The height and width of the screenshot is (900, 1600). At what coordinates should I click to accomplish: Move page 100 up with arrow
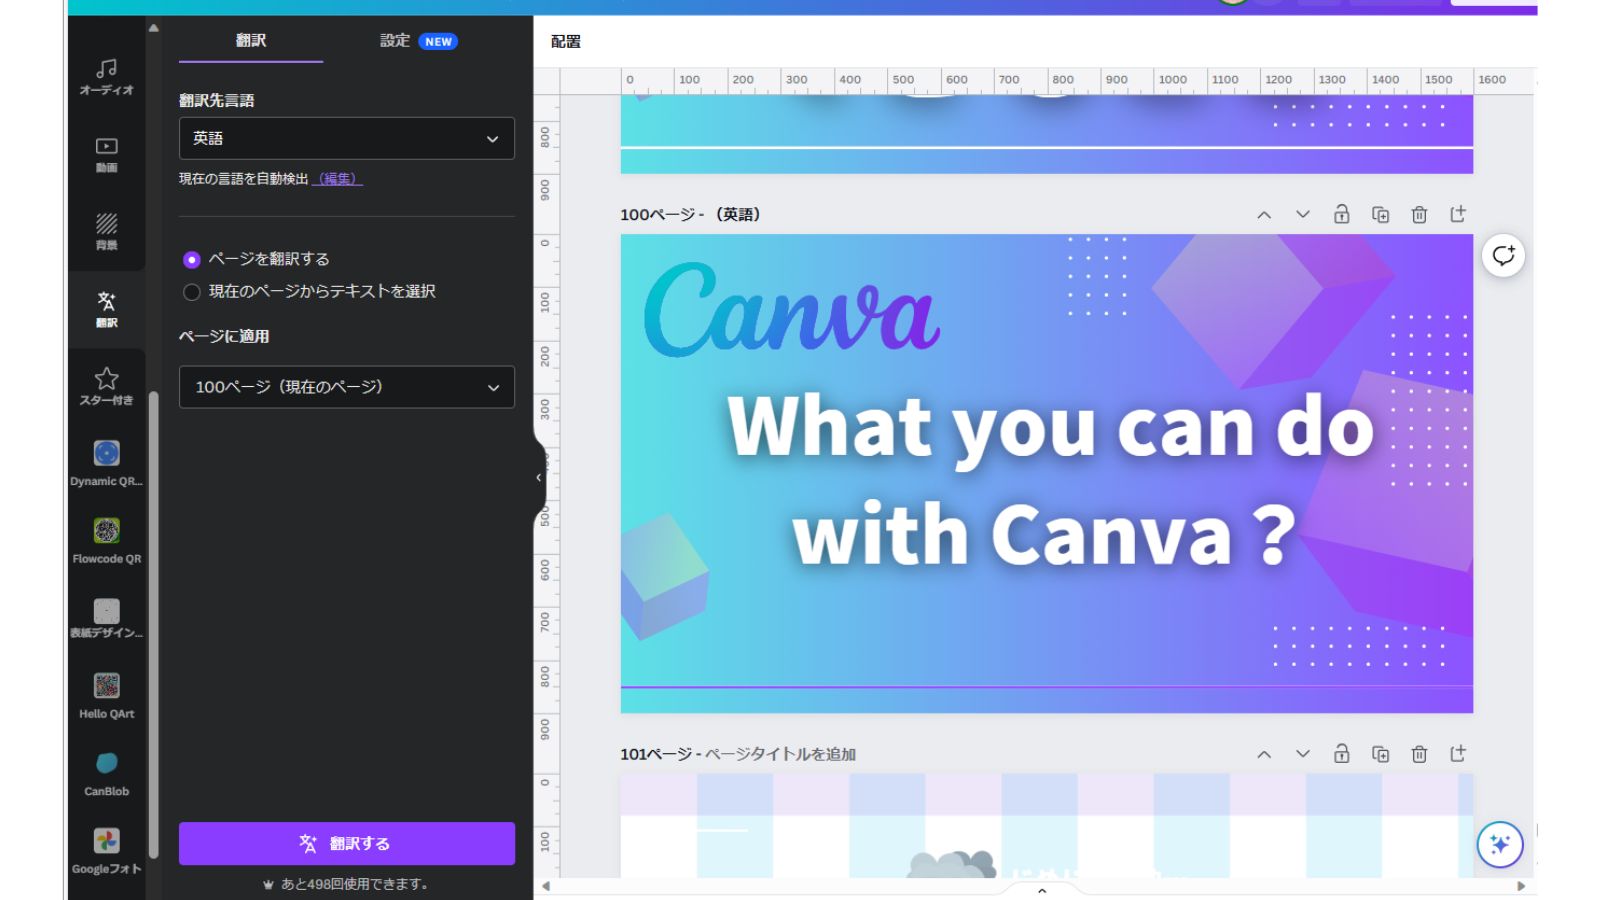[1264, 214]
